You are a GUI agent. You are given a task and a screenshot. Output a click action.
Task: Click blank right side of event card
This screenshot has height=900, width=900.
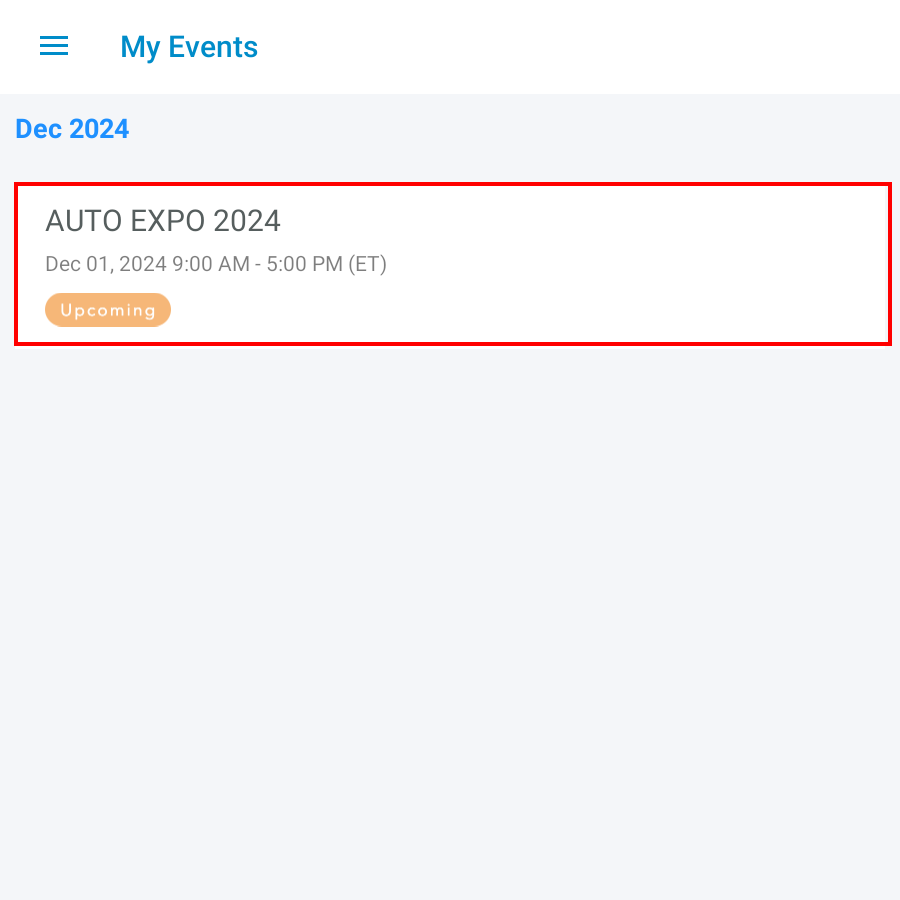[x=700, y=264]
